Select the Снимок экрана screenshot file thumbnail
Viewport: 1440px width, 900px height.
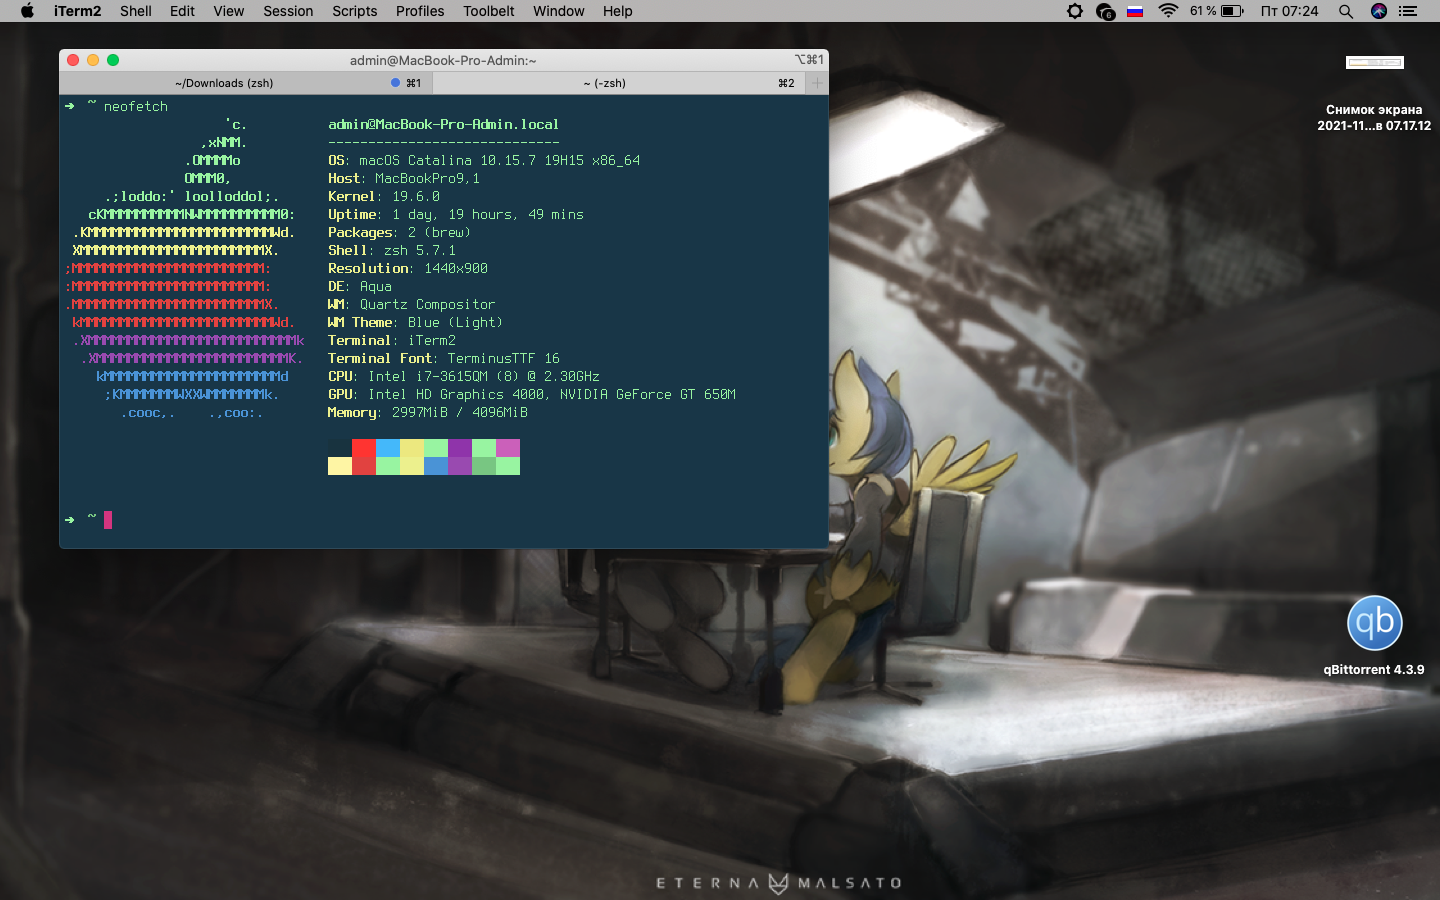point(1374,62)
